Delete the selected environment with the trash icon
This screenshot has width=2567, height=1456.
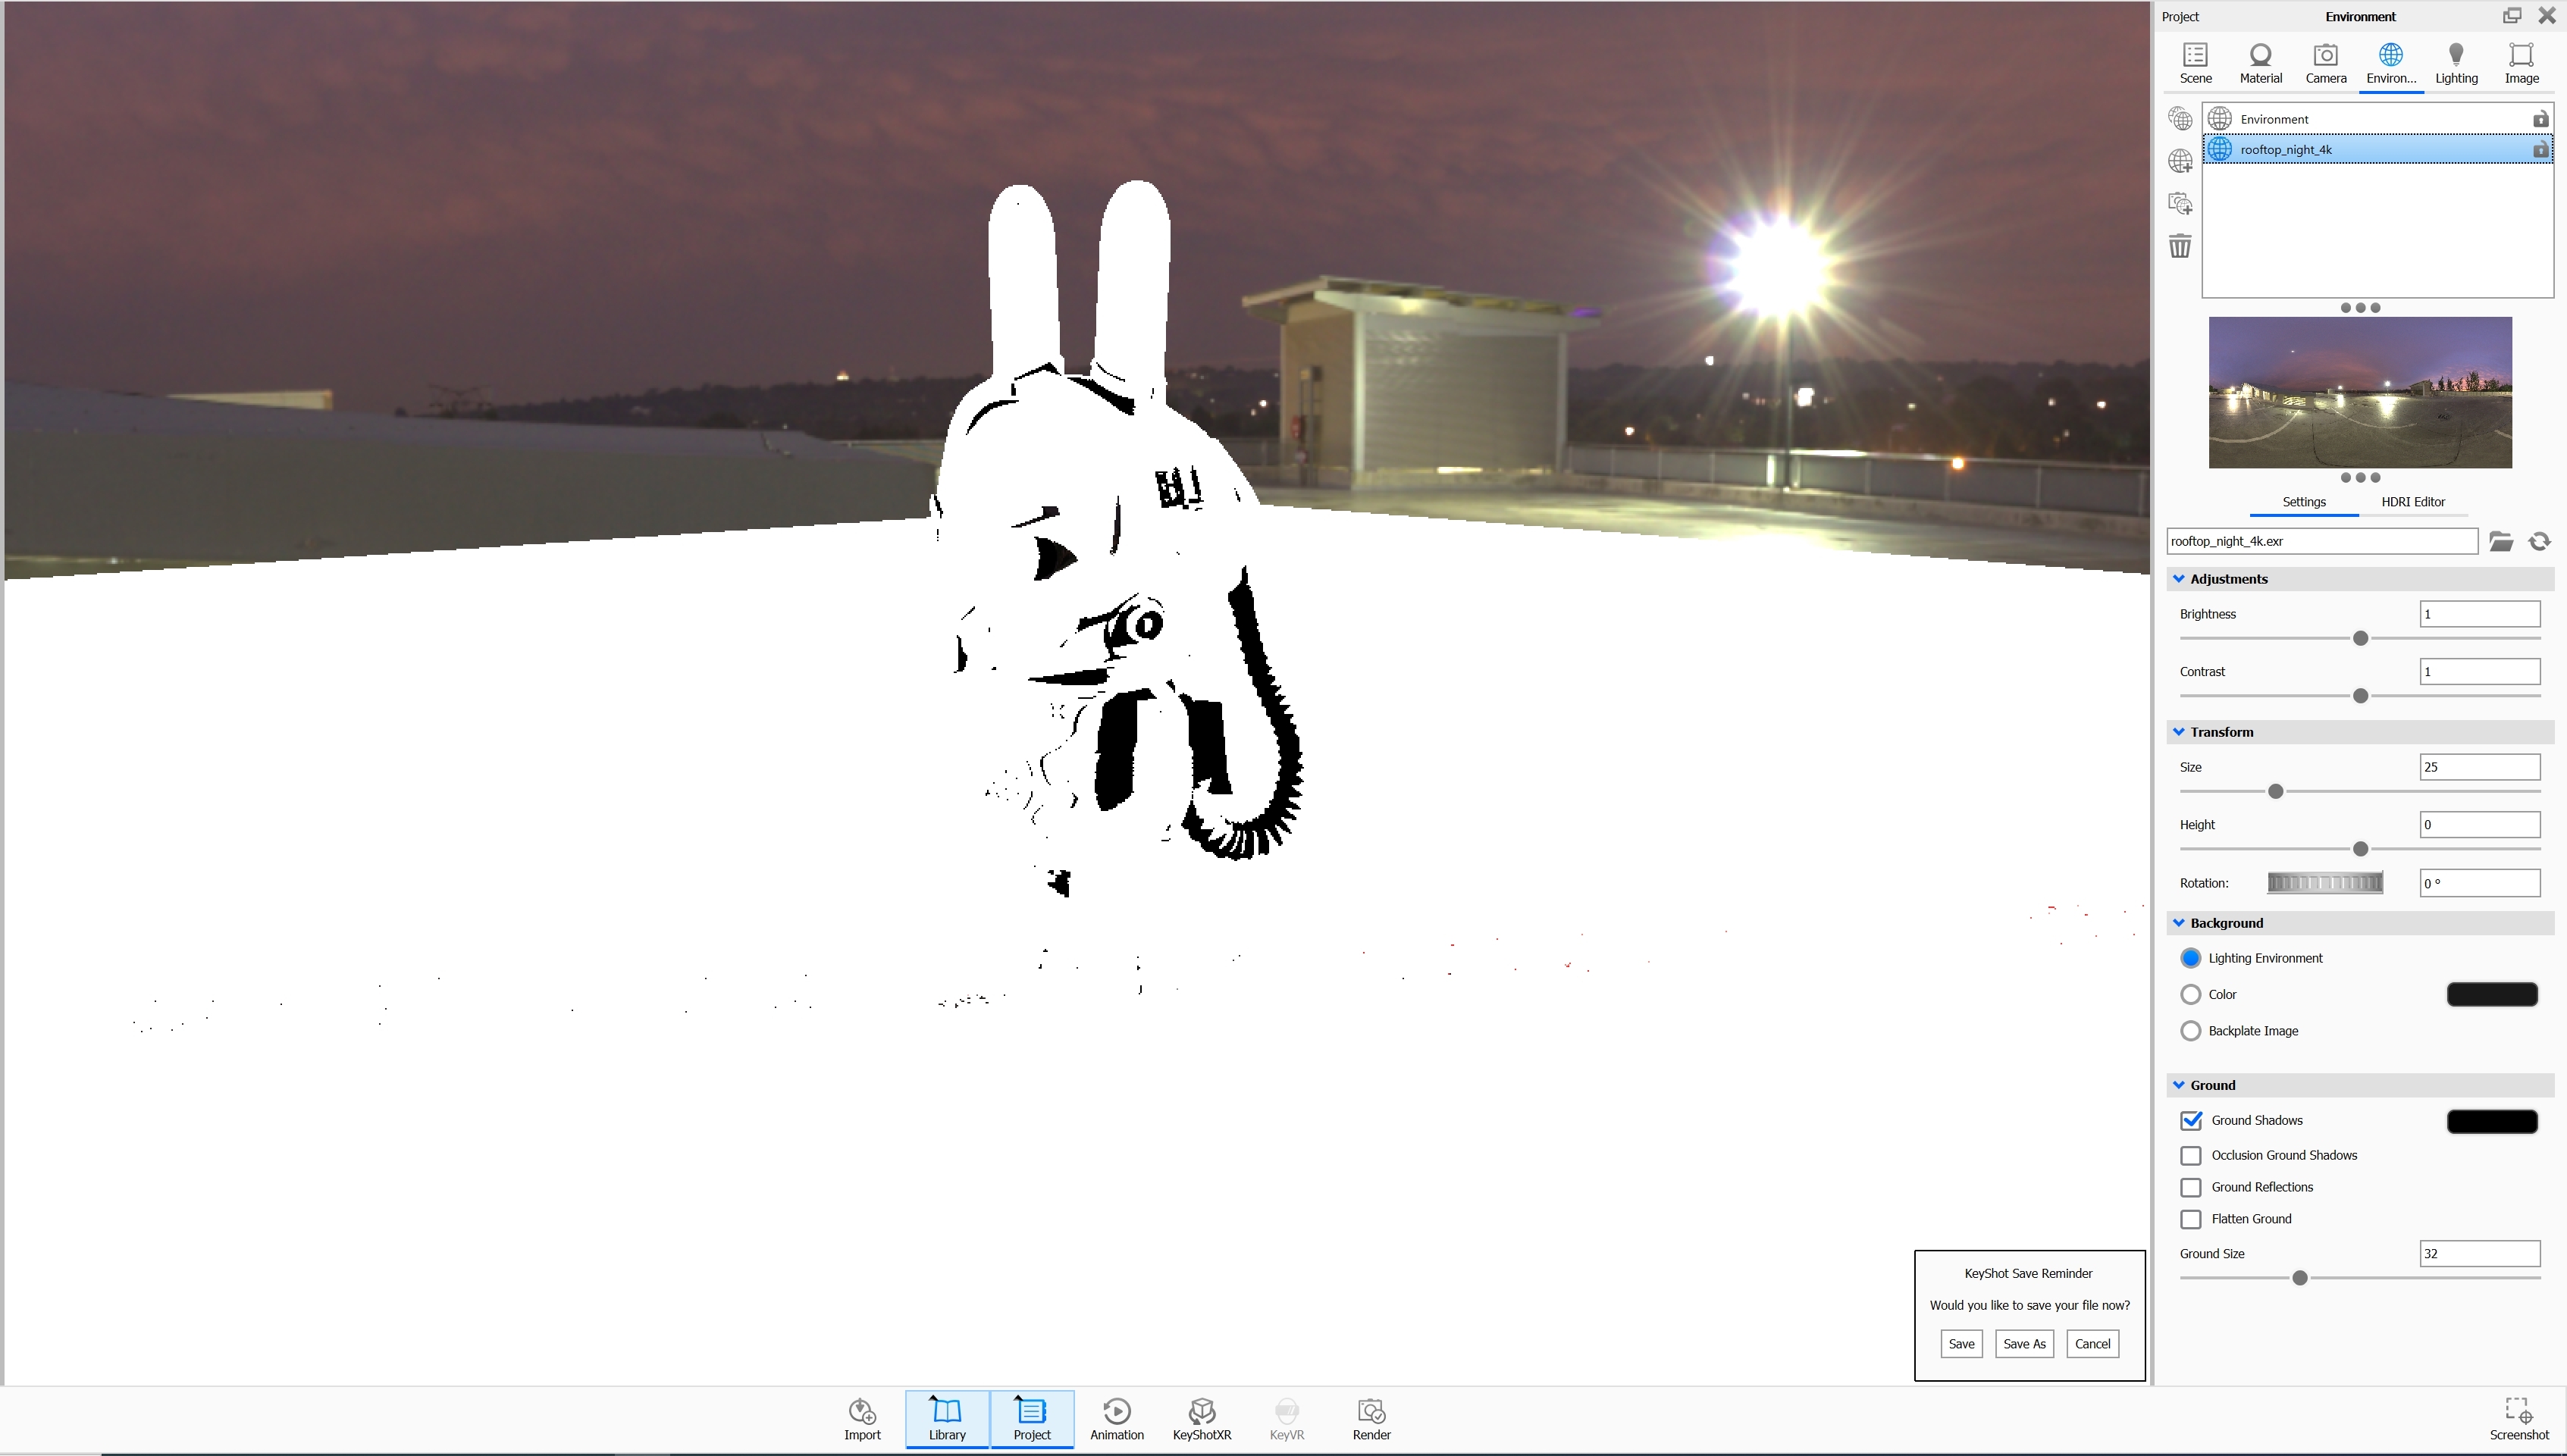click(x=2180, y=246)
